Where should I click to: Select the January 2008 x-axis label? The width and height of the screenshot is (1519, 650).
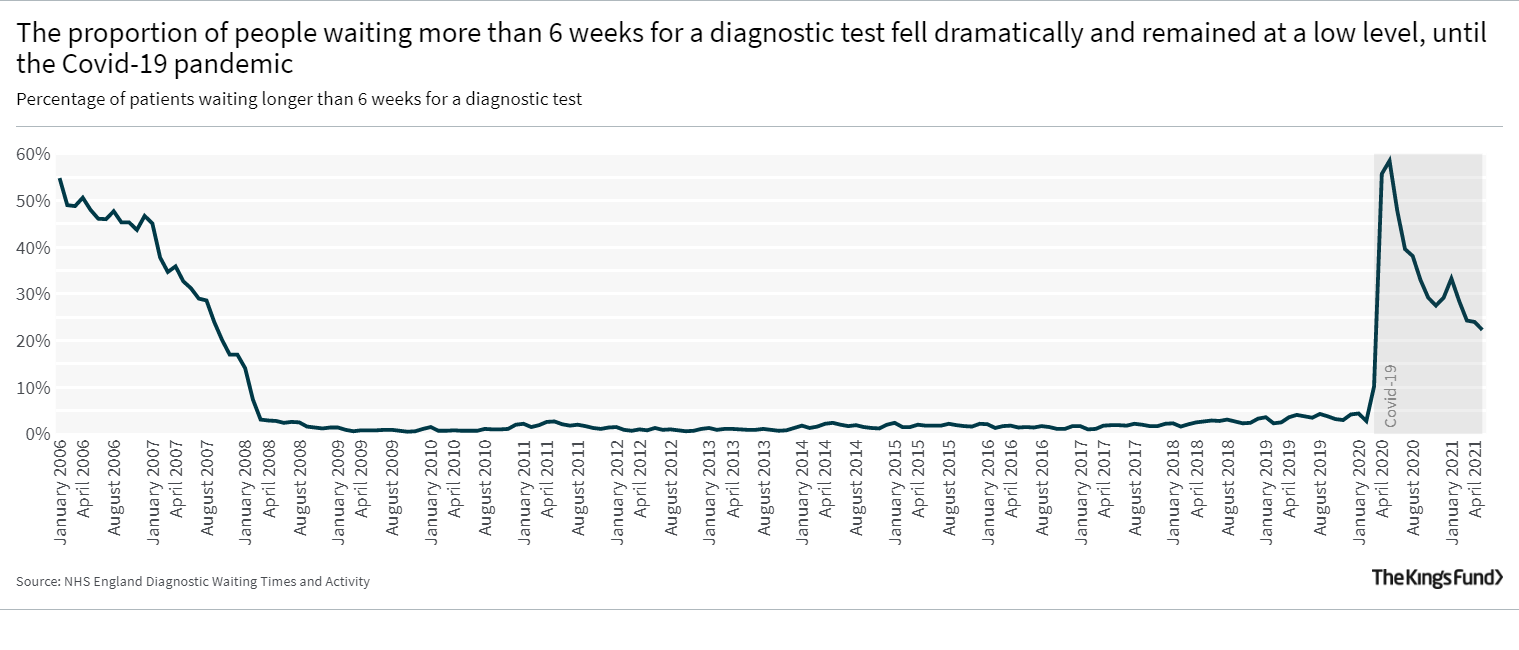(246, 490)
